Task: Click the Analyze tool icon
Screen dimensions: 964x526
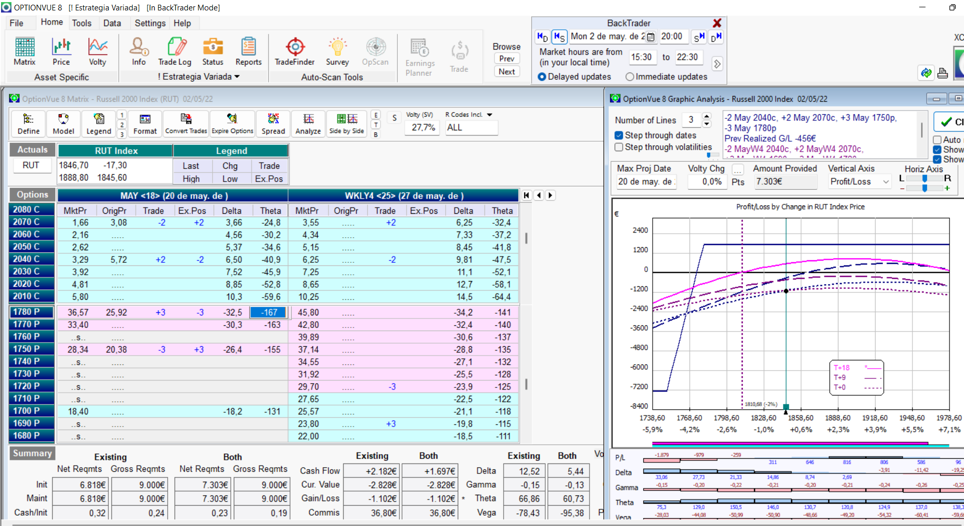Action: coord(308,124)
